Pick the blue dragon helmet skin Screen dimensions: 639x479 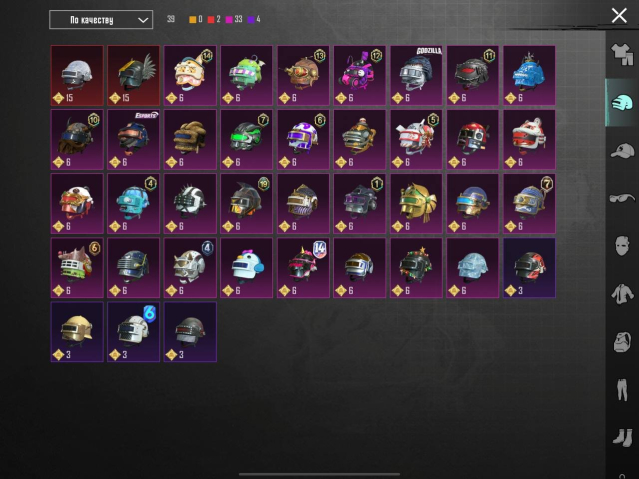[529, 75]
